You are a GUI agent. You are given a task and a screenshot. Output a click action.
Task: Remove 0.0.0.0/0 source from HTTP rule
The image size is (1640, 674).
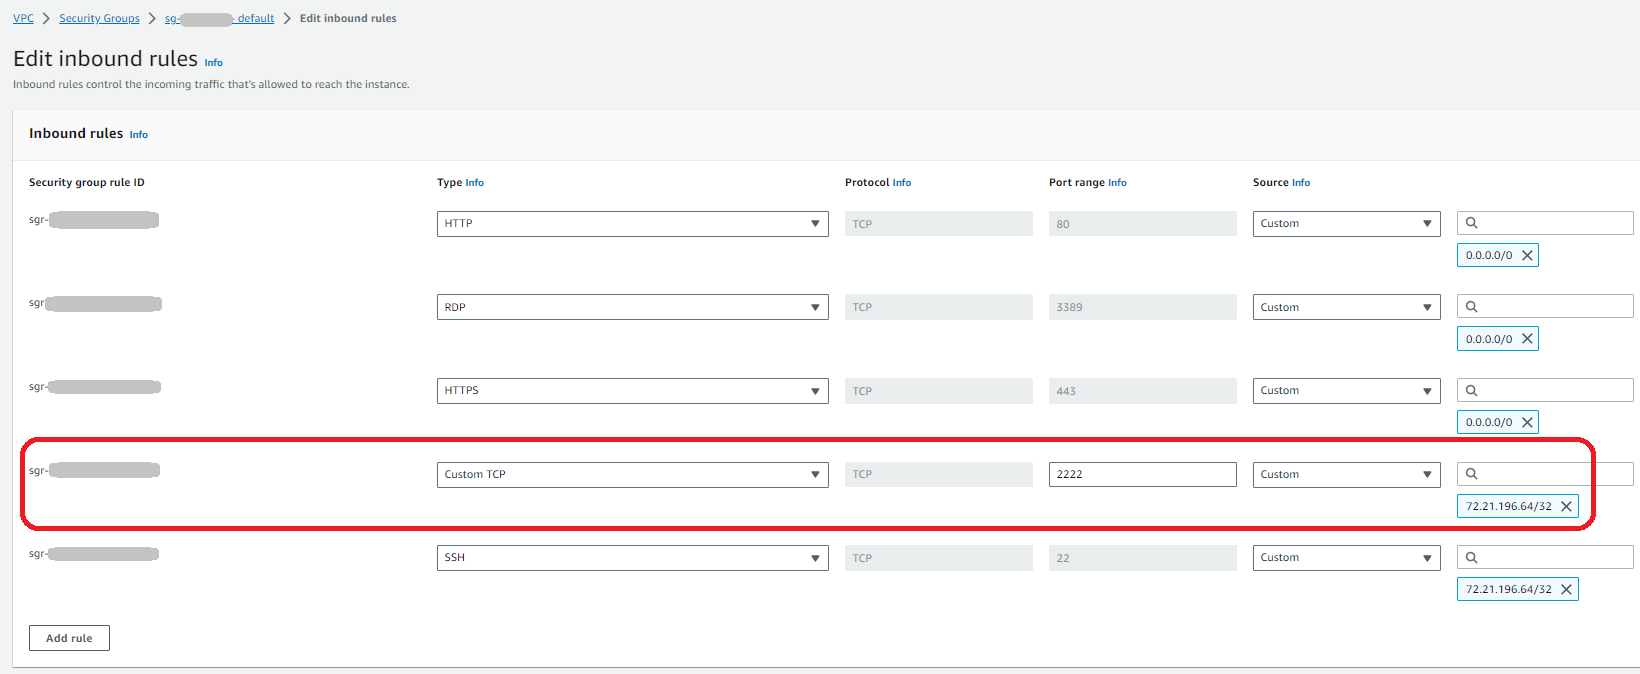(1527, 255)
